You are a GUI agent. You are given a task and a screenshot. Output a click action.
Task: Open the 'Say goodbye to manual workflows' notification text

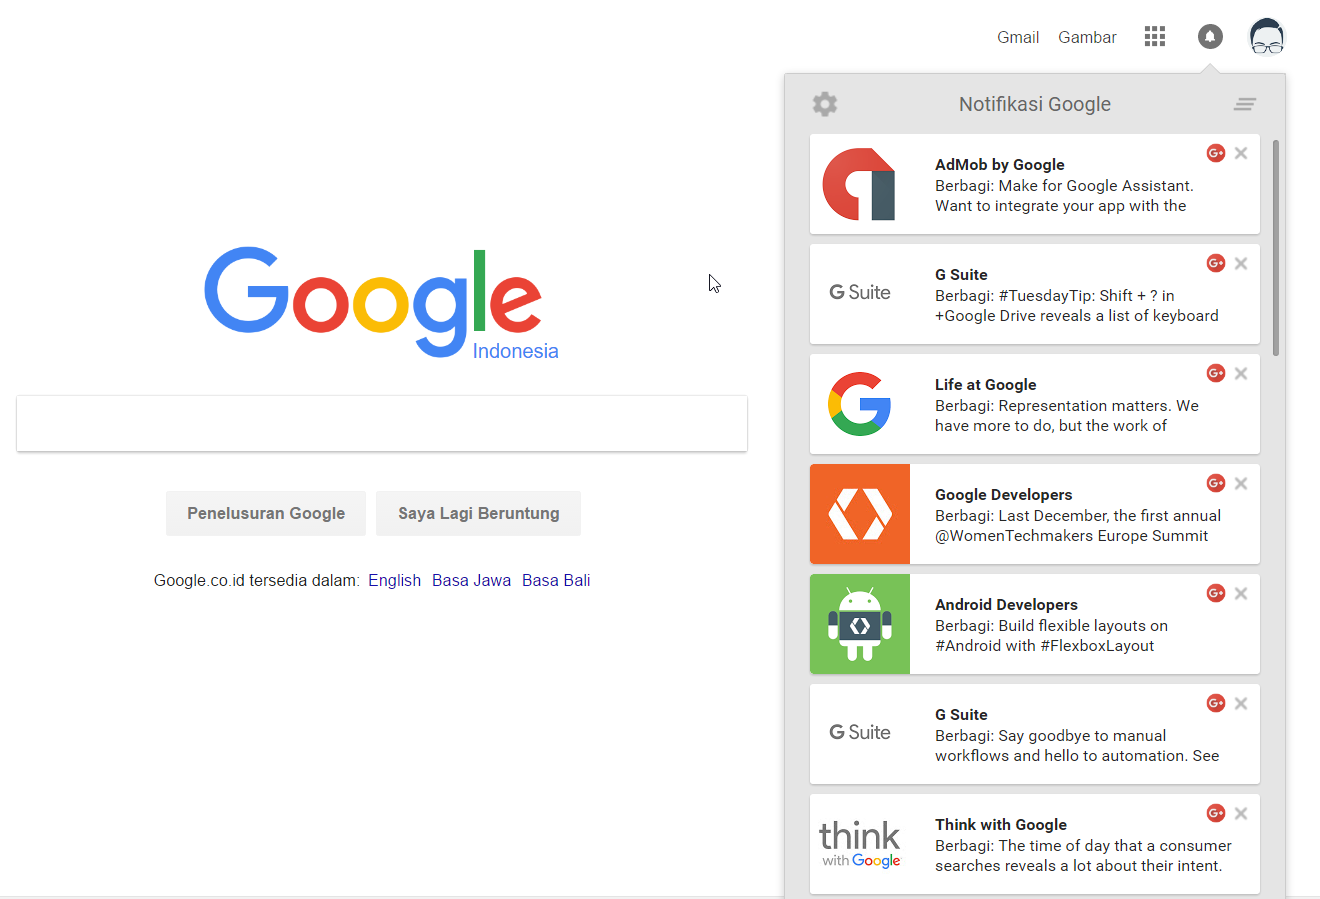(x=1077, y=746)
